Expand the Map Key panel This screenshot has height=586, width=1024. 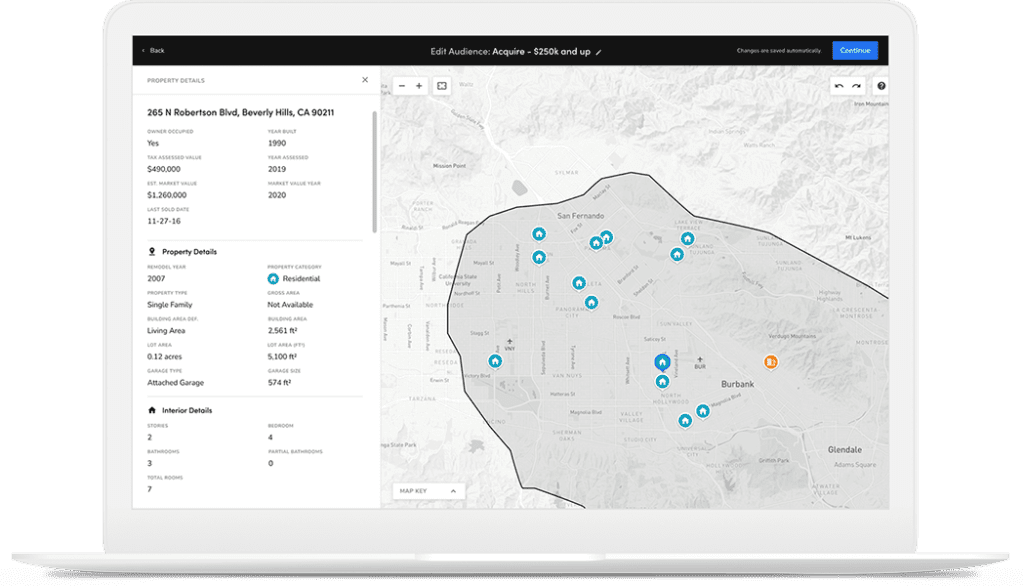428,491
